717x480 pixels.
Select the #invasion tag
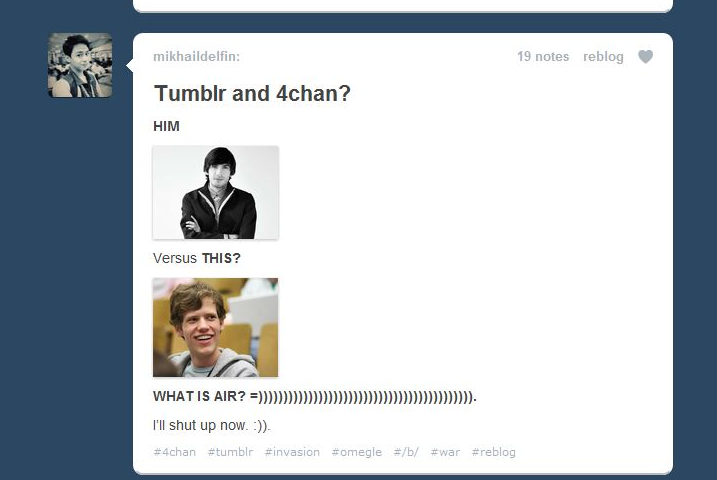click(292, 452)
